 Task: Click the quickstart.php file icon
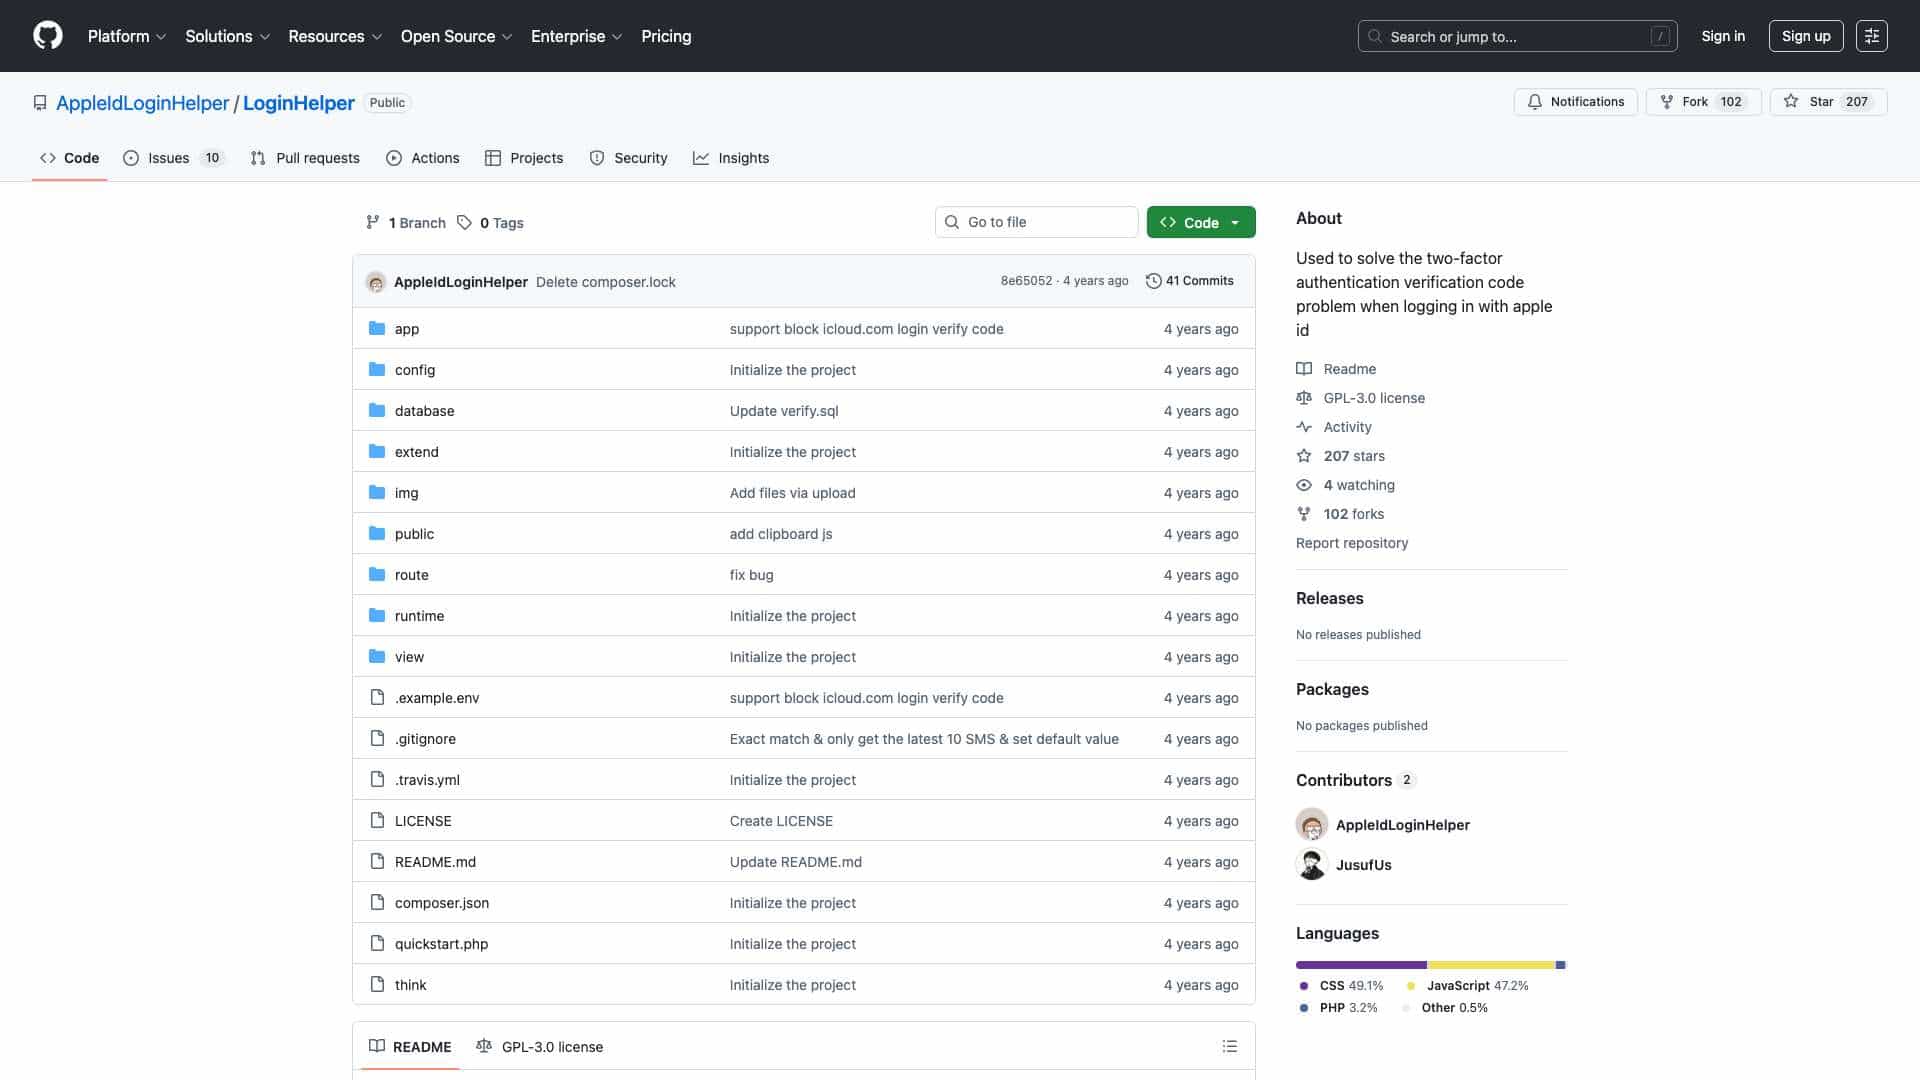tap(377, 943)
